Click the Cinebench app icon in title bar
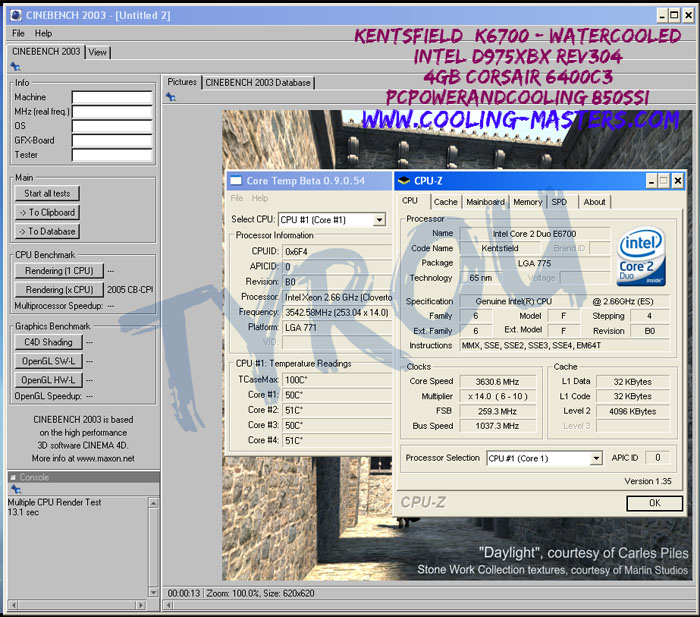Image resolution: width=700 pixels, height=617 pixels. (16, 15)
